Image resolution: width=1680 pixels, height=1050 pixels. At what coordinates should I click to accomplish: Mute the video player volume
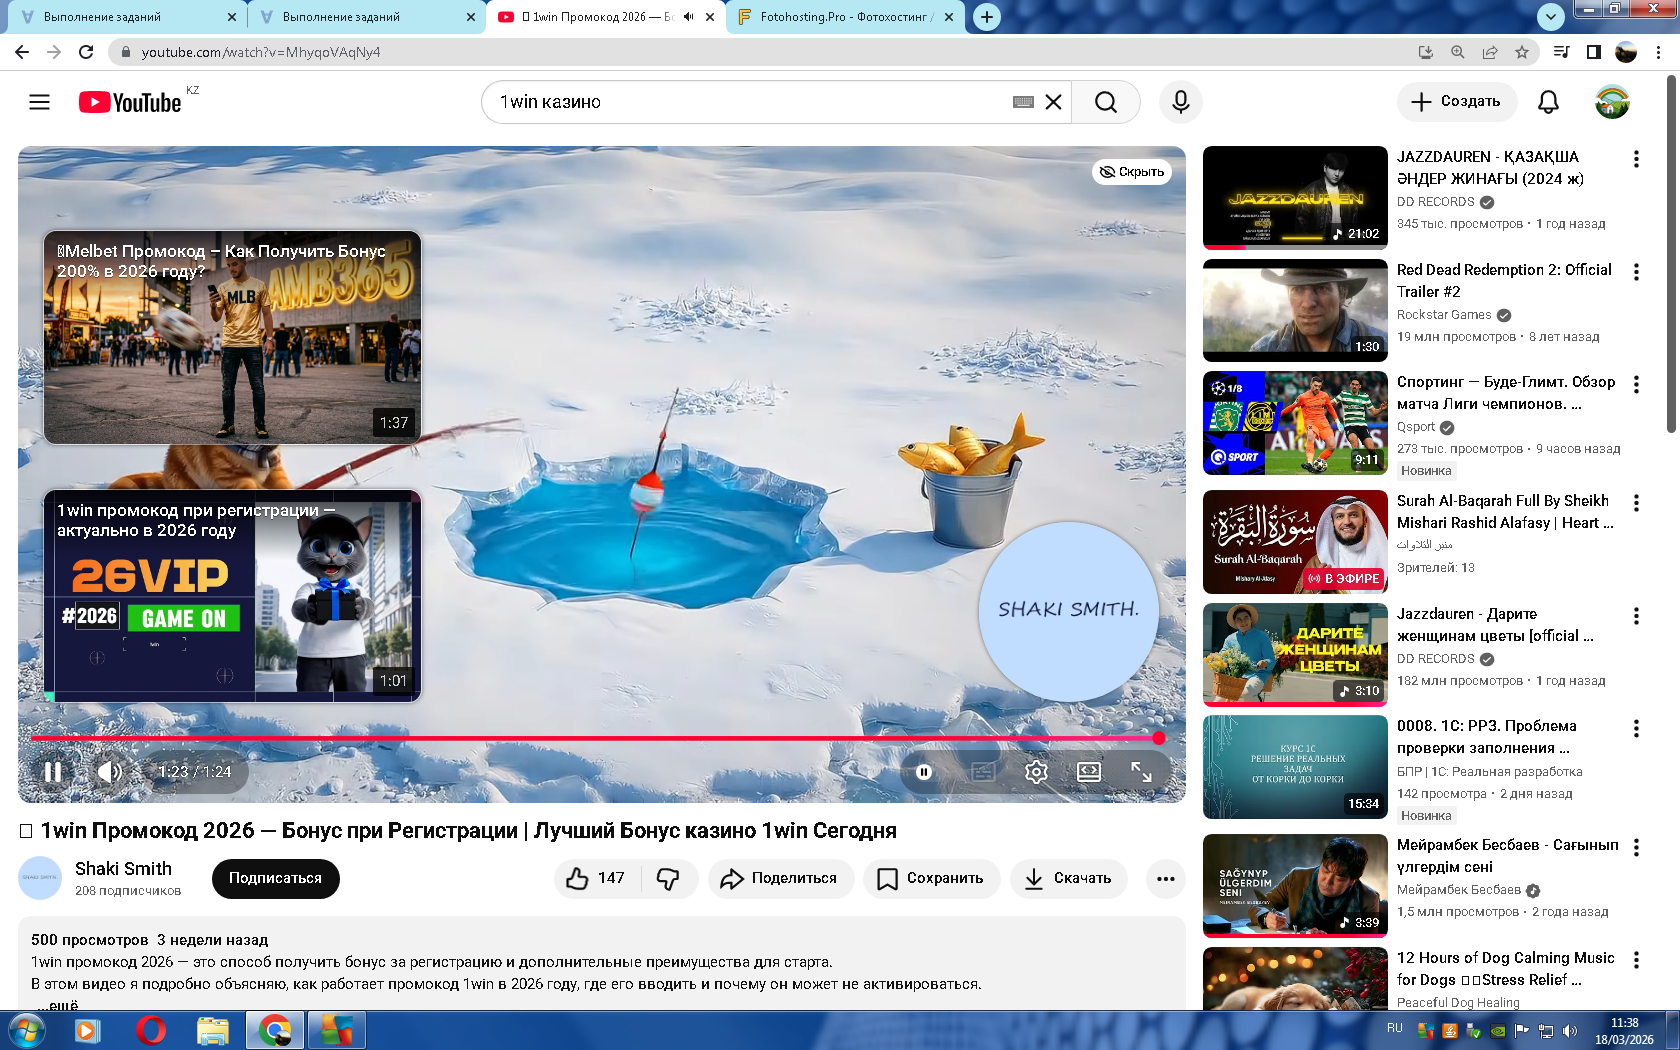110,772
